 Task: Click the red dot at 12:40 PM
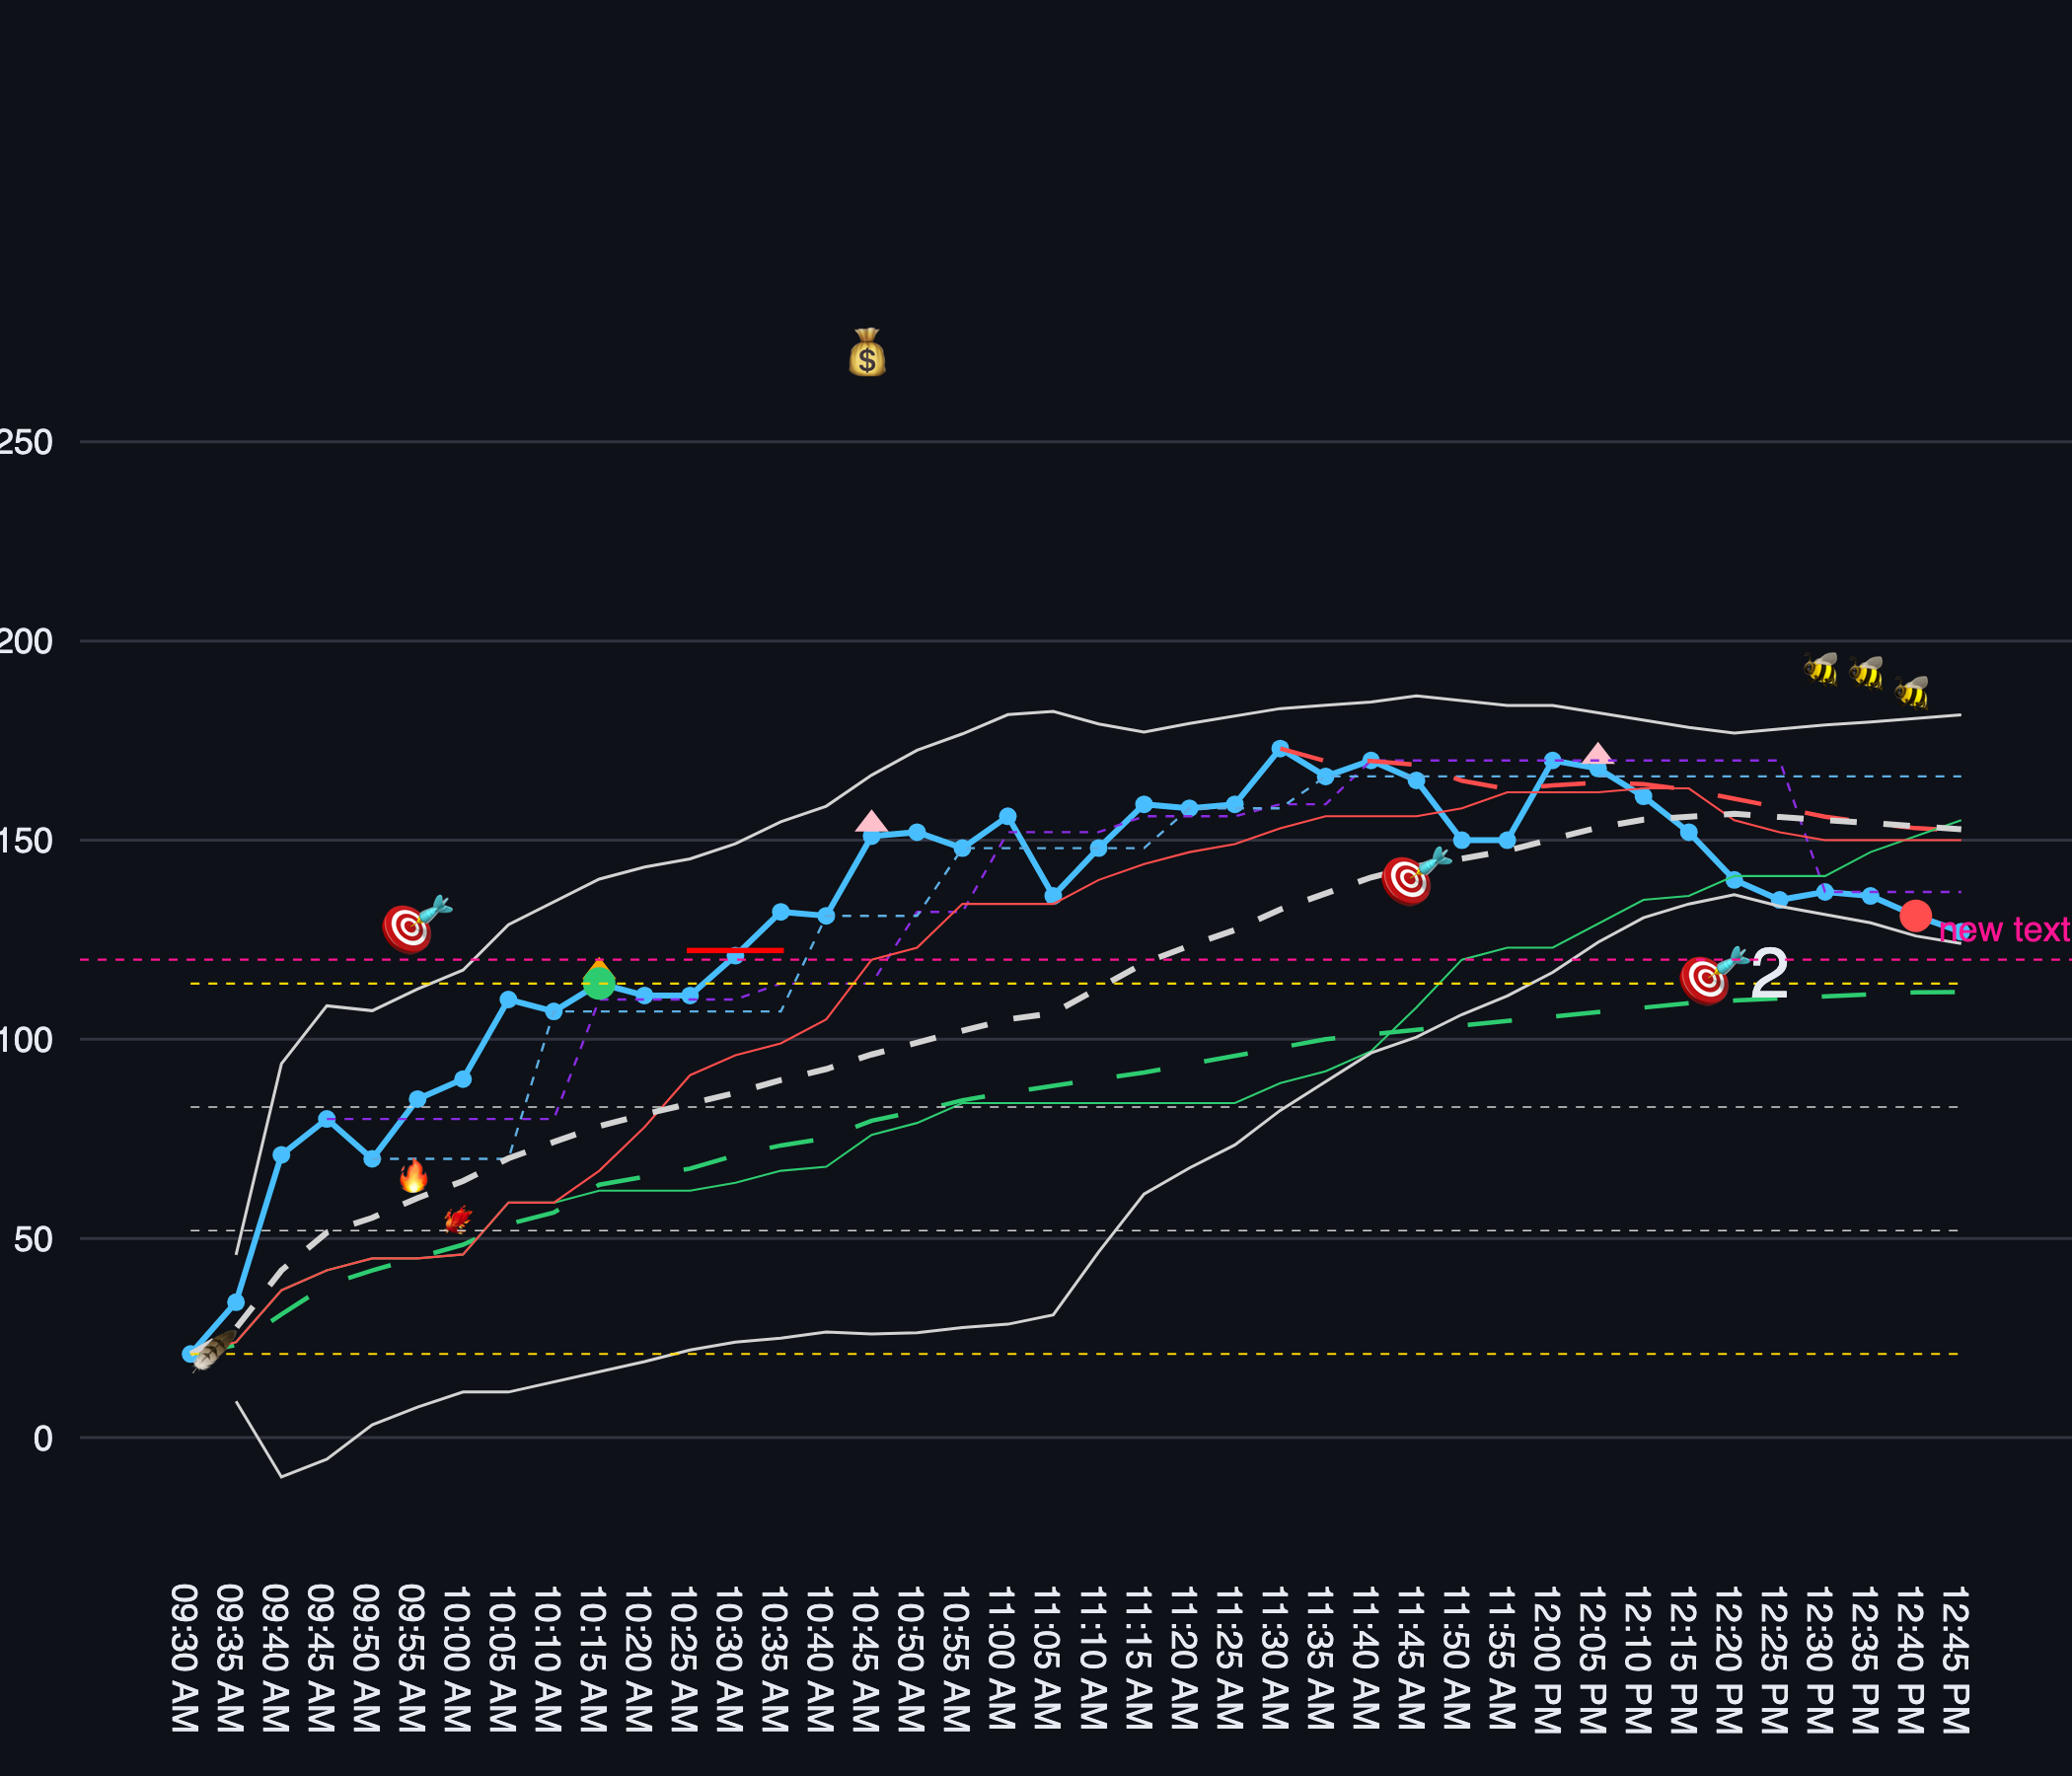(1915, 915)
